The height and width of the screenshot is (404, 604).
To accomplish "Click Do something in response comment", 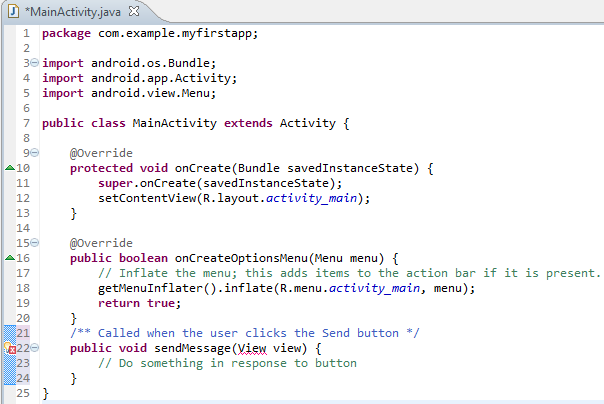I will pos(227,363).
